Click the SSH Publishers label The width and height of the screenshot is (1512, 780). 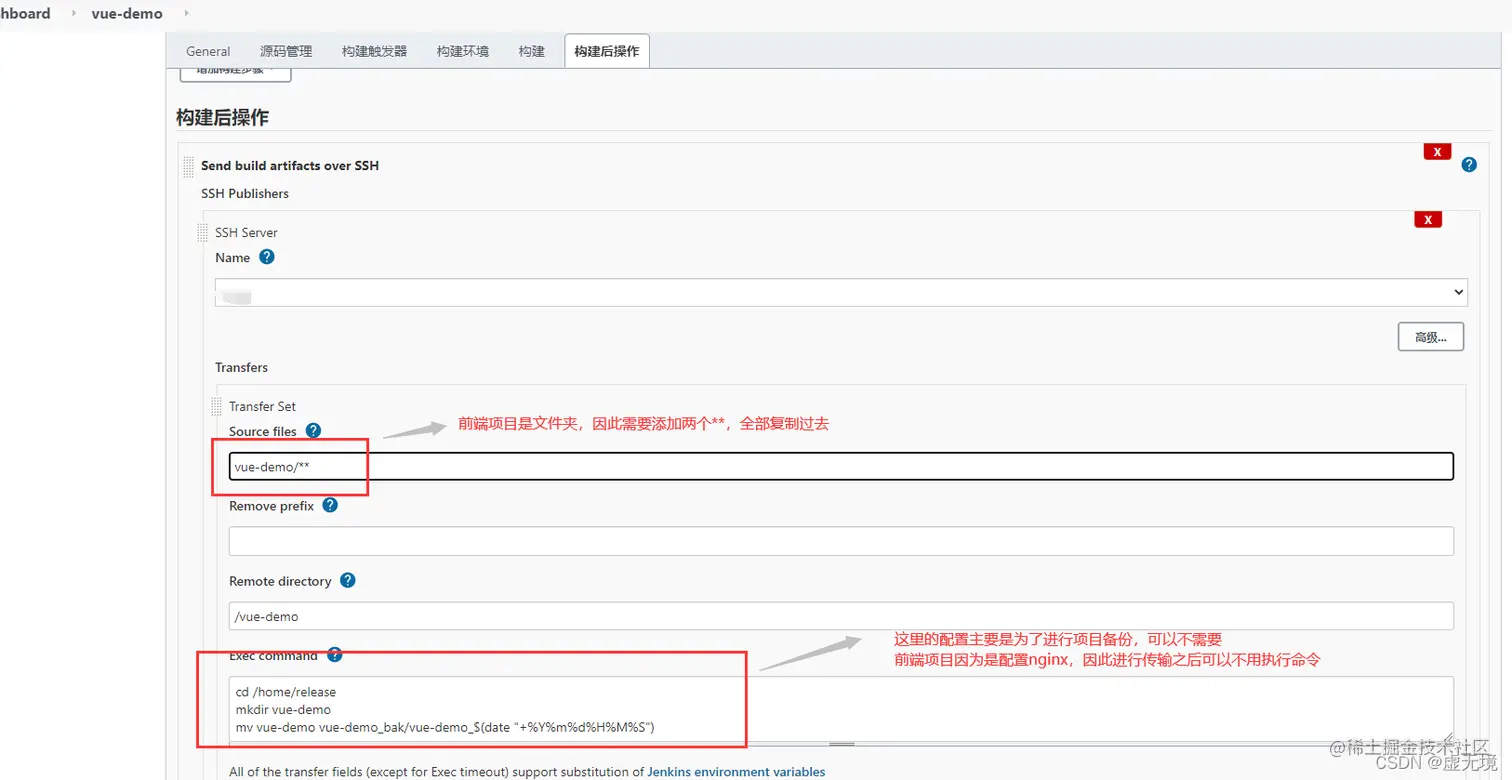(x=245, y=193)
